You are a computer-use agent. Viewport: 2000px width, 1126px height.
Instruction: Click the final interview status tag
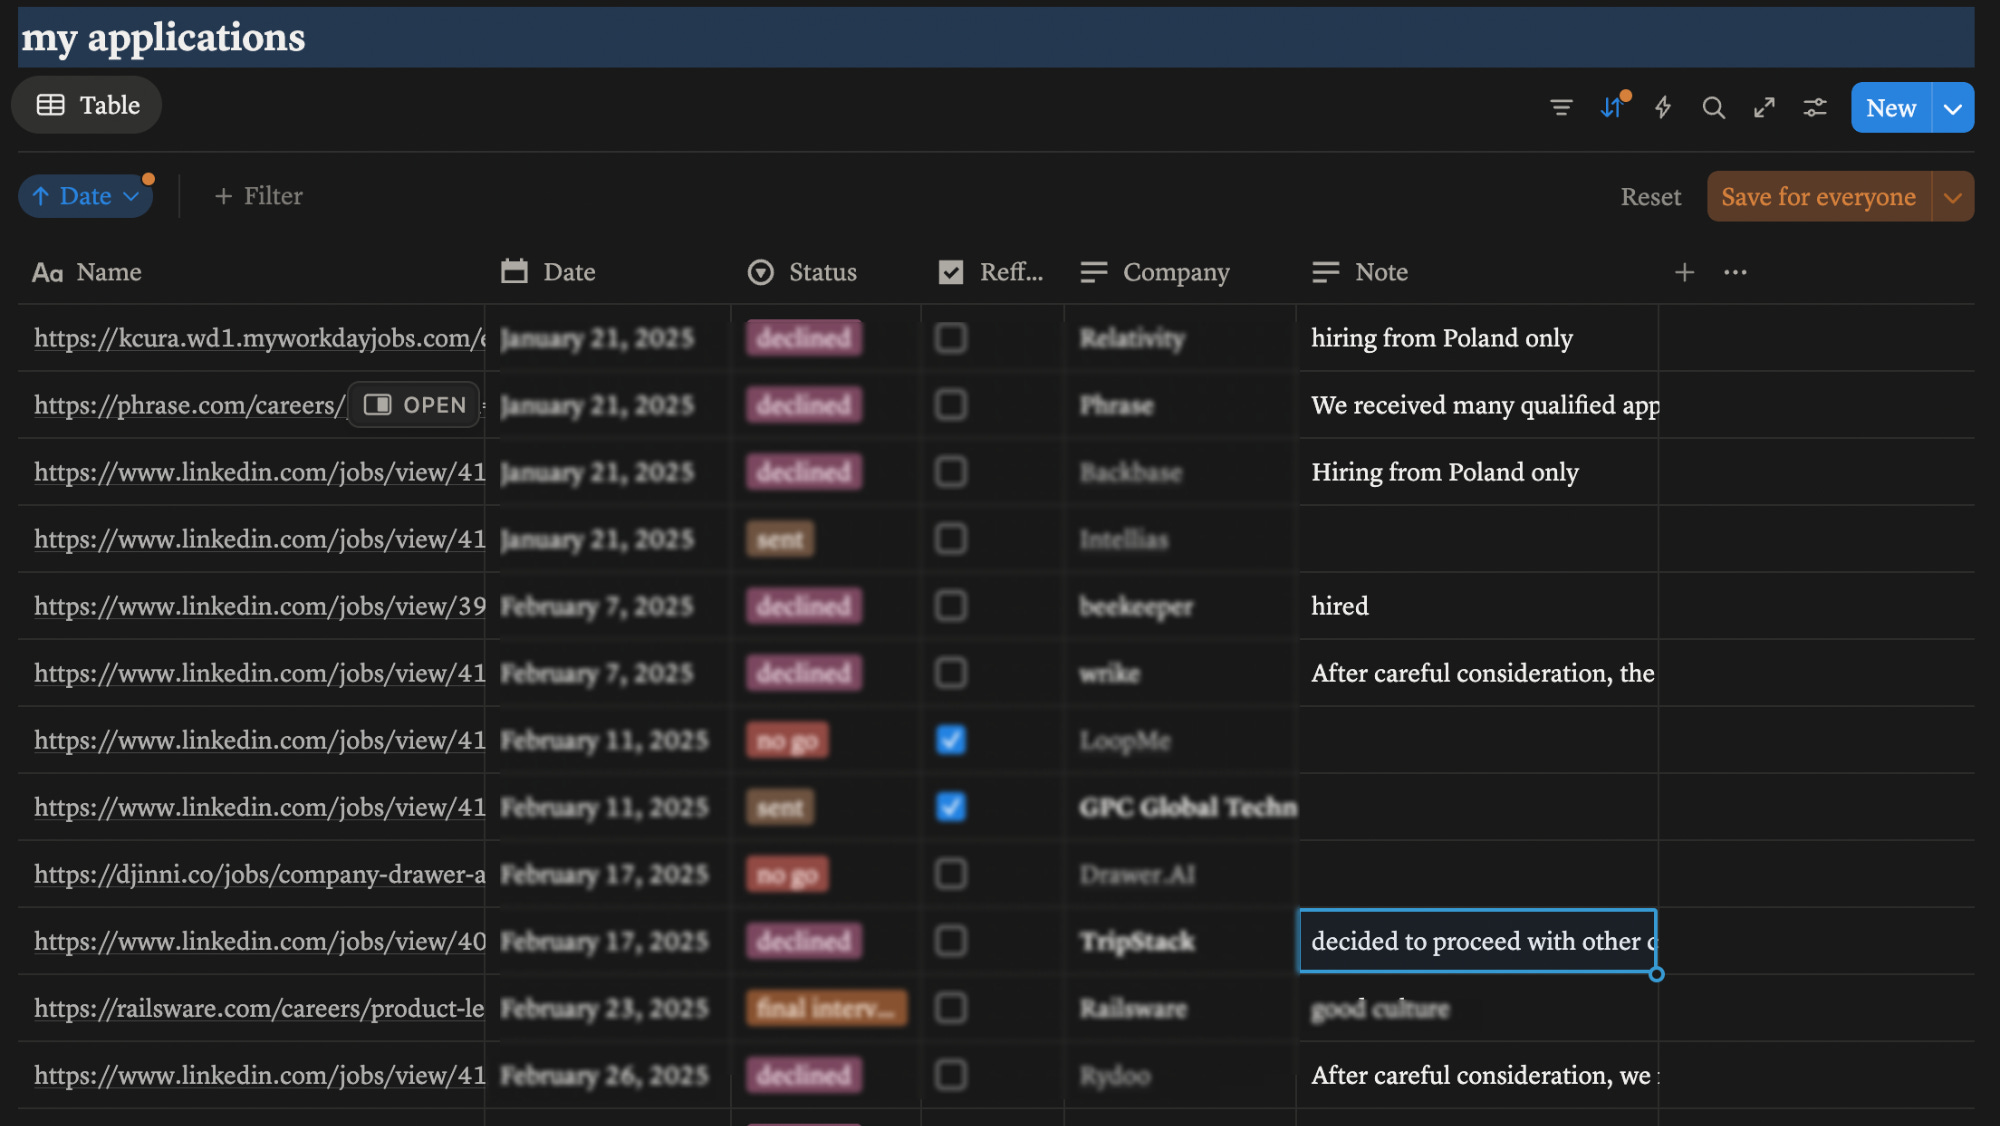tap(825, 1008)
